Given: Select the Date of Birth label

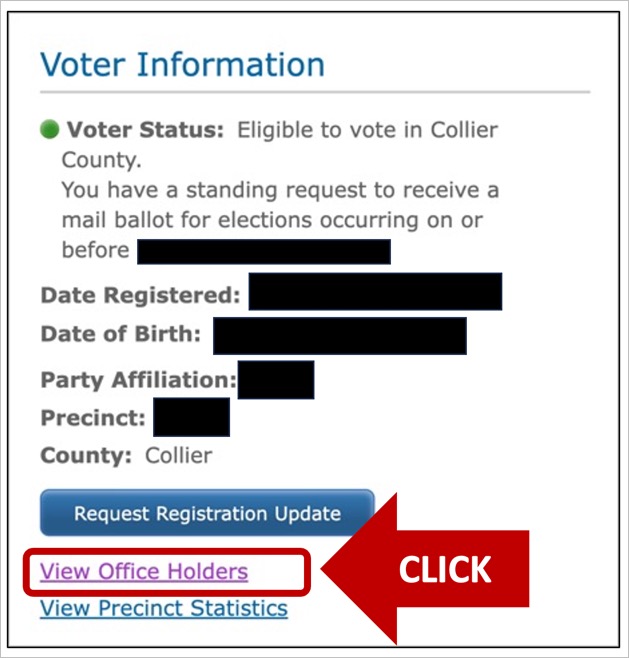Looking at the screenshot, I should tap(121, 335).
